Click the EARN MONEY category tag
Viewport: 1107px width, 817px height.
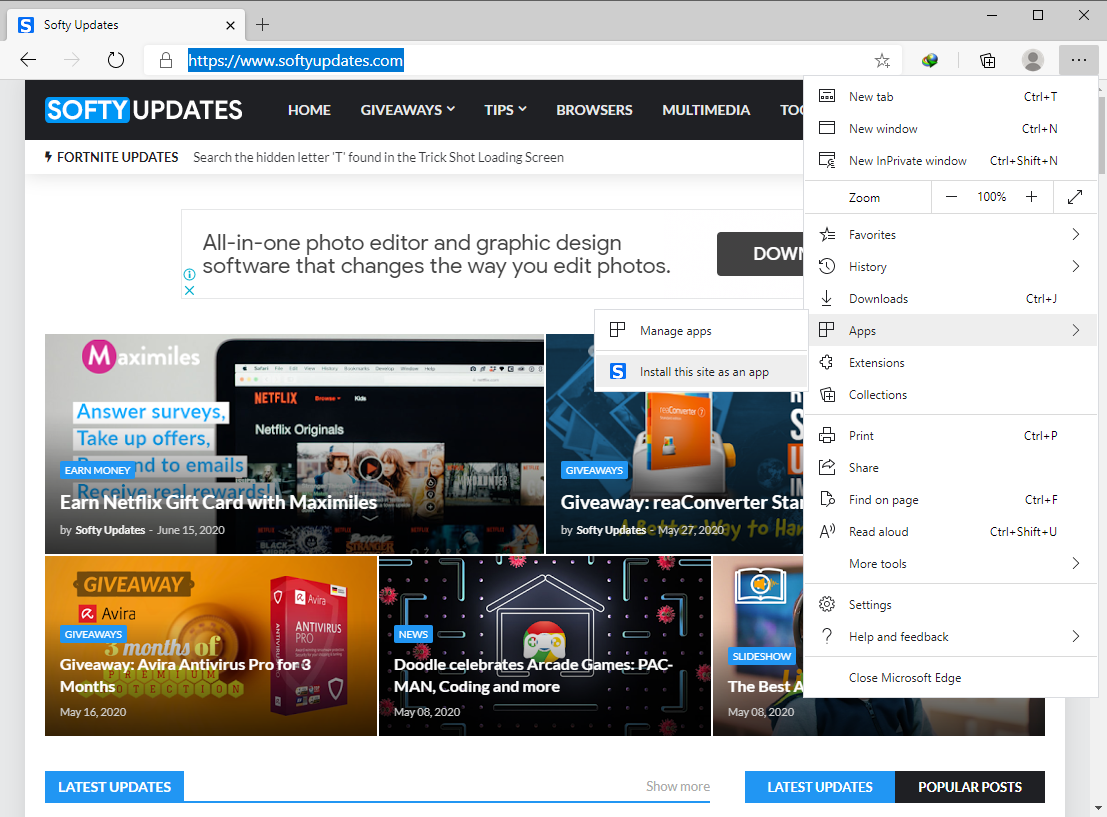coord(97,470)
